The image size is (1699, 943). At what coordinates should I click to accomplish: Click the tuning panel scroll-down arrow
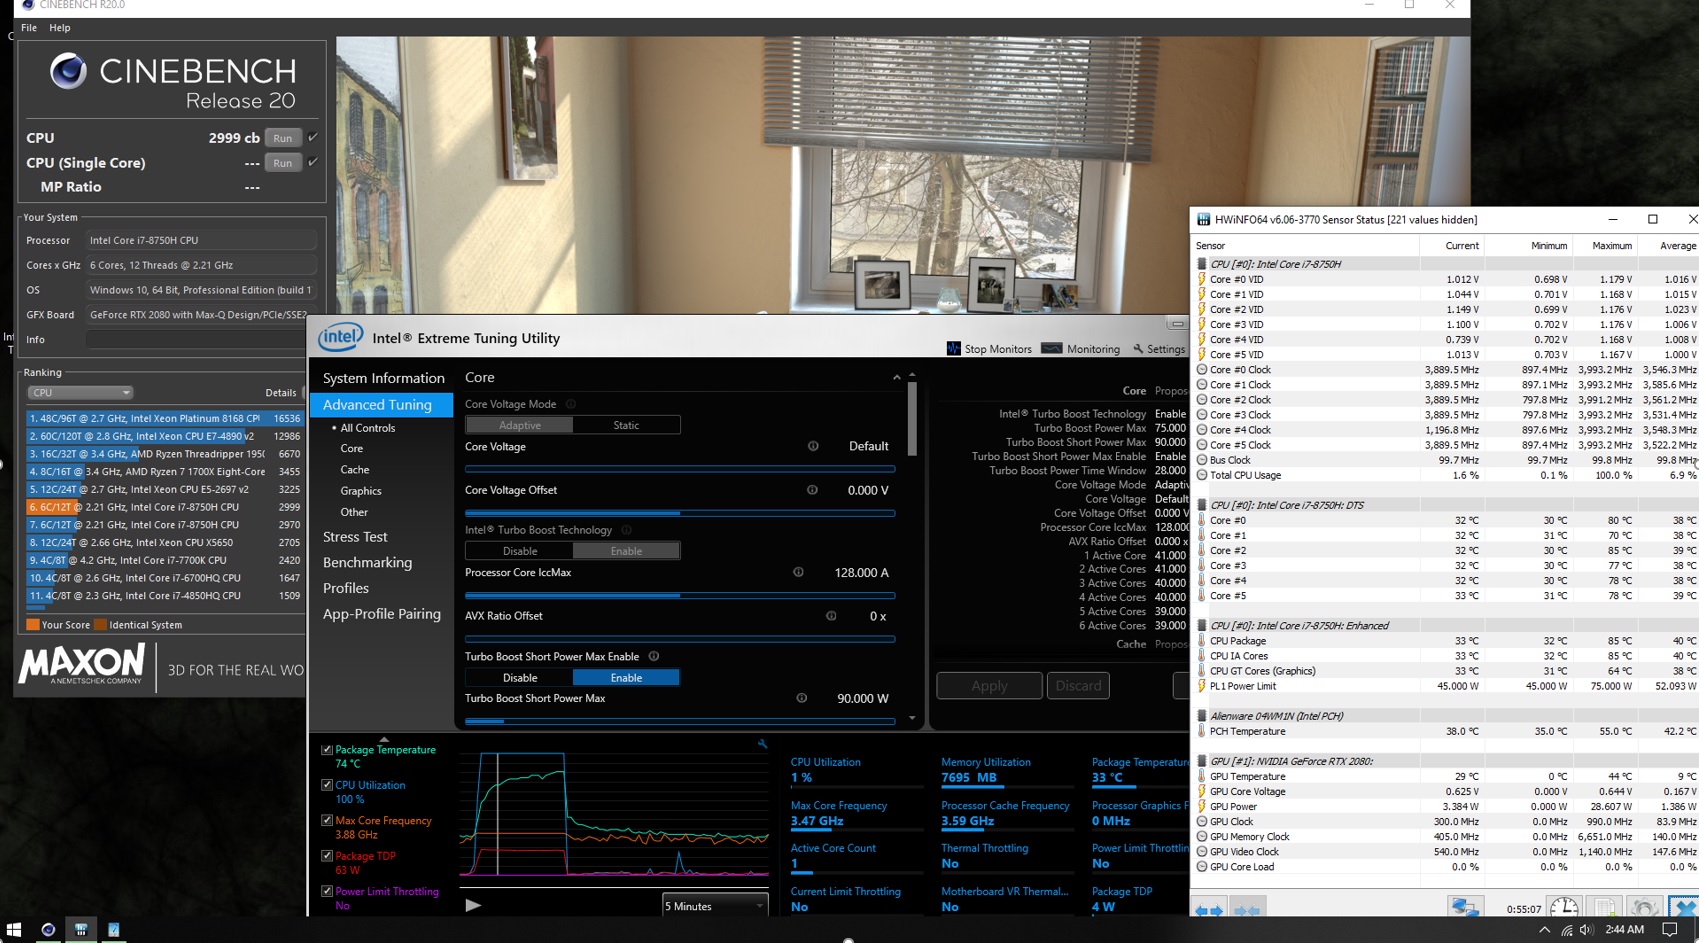[911, 718]
